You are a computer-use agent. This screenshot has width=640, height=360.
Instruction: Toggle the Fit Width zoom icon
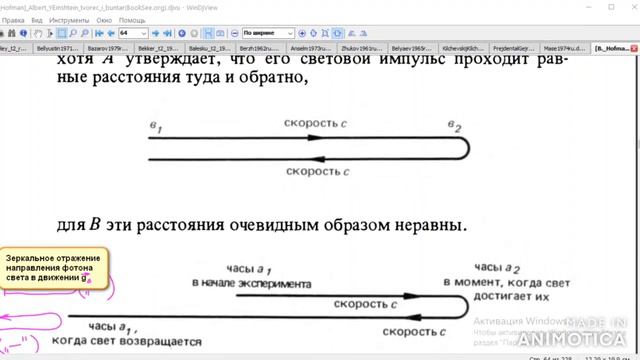[x=337, y=33]
